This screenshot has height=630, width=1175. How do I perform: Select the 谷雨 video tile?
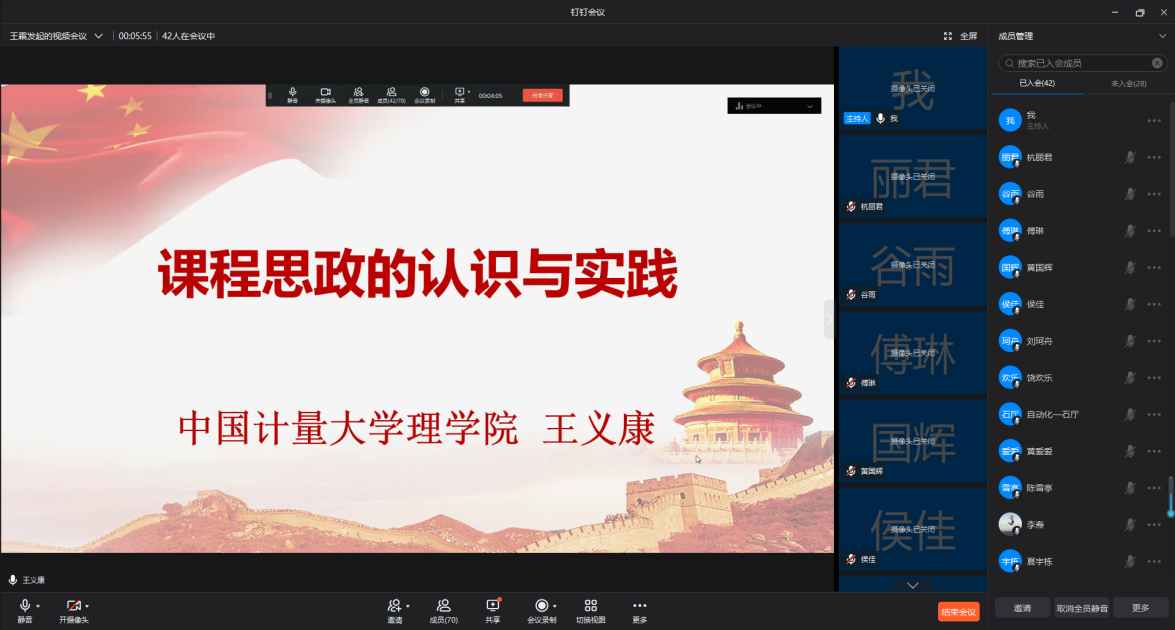[x=912, y=265]
